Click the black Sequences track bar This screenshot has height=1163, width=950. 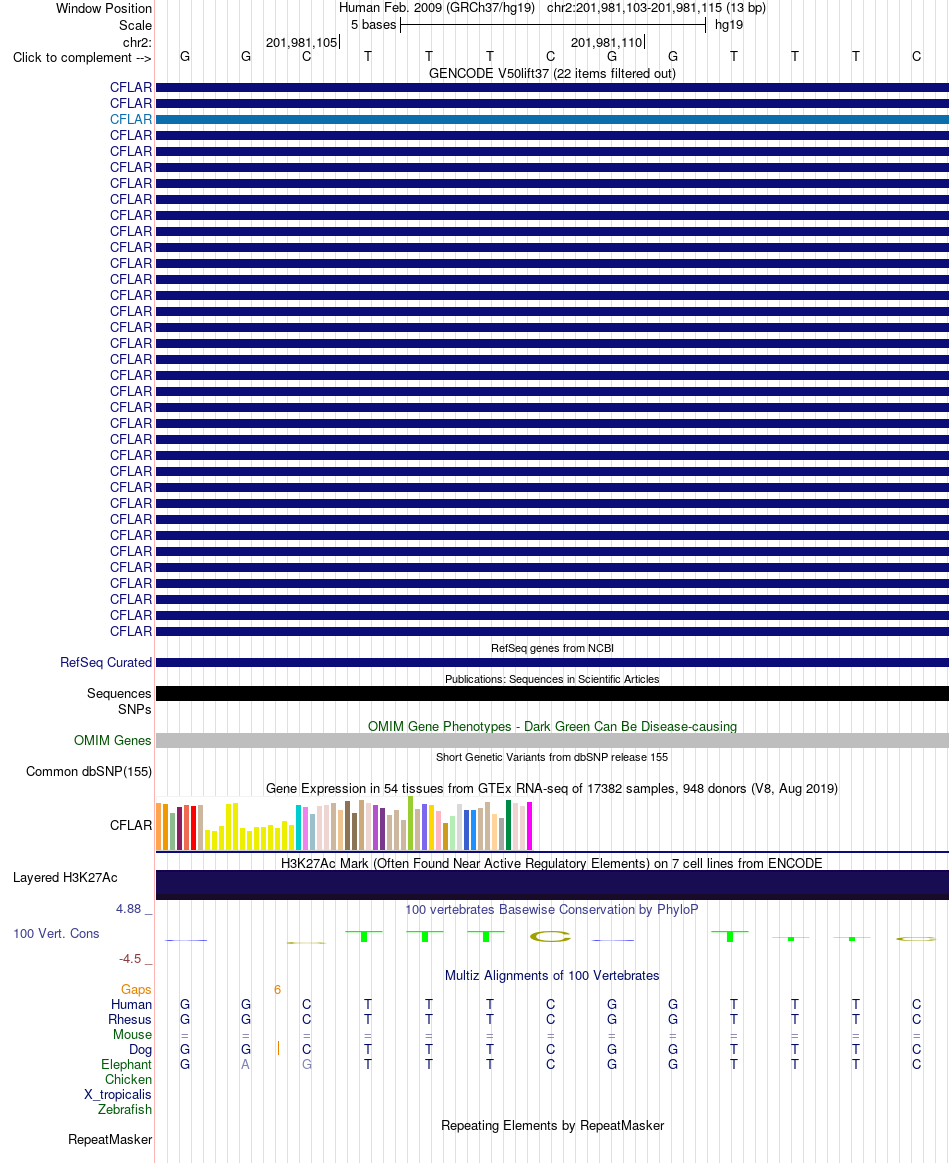coord(552,693)
